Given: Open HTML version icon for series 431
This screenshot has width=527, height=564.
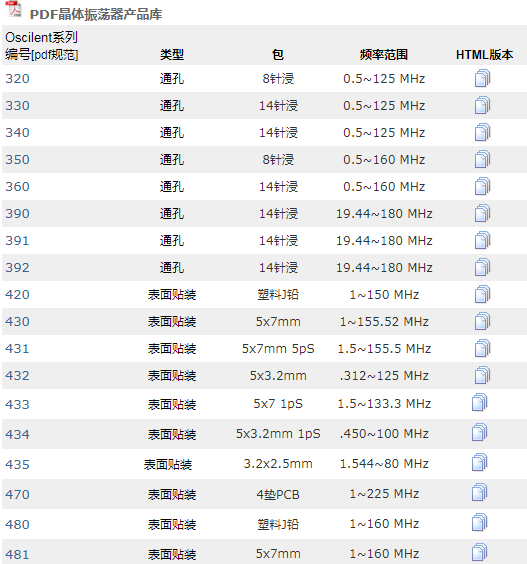Looking at the screenshot, I should click(482, 348).
